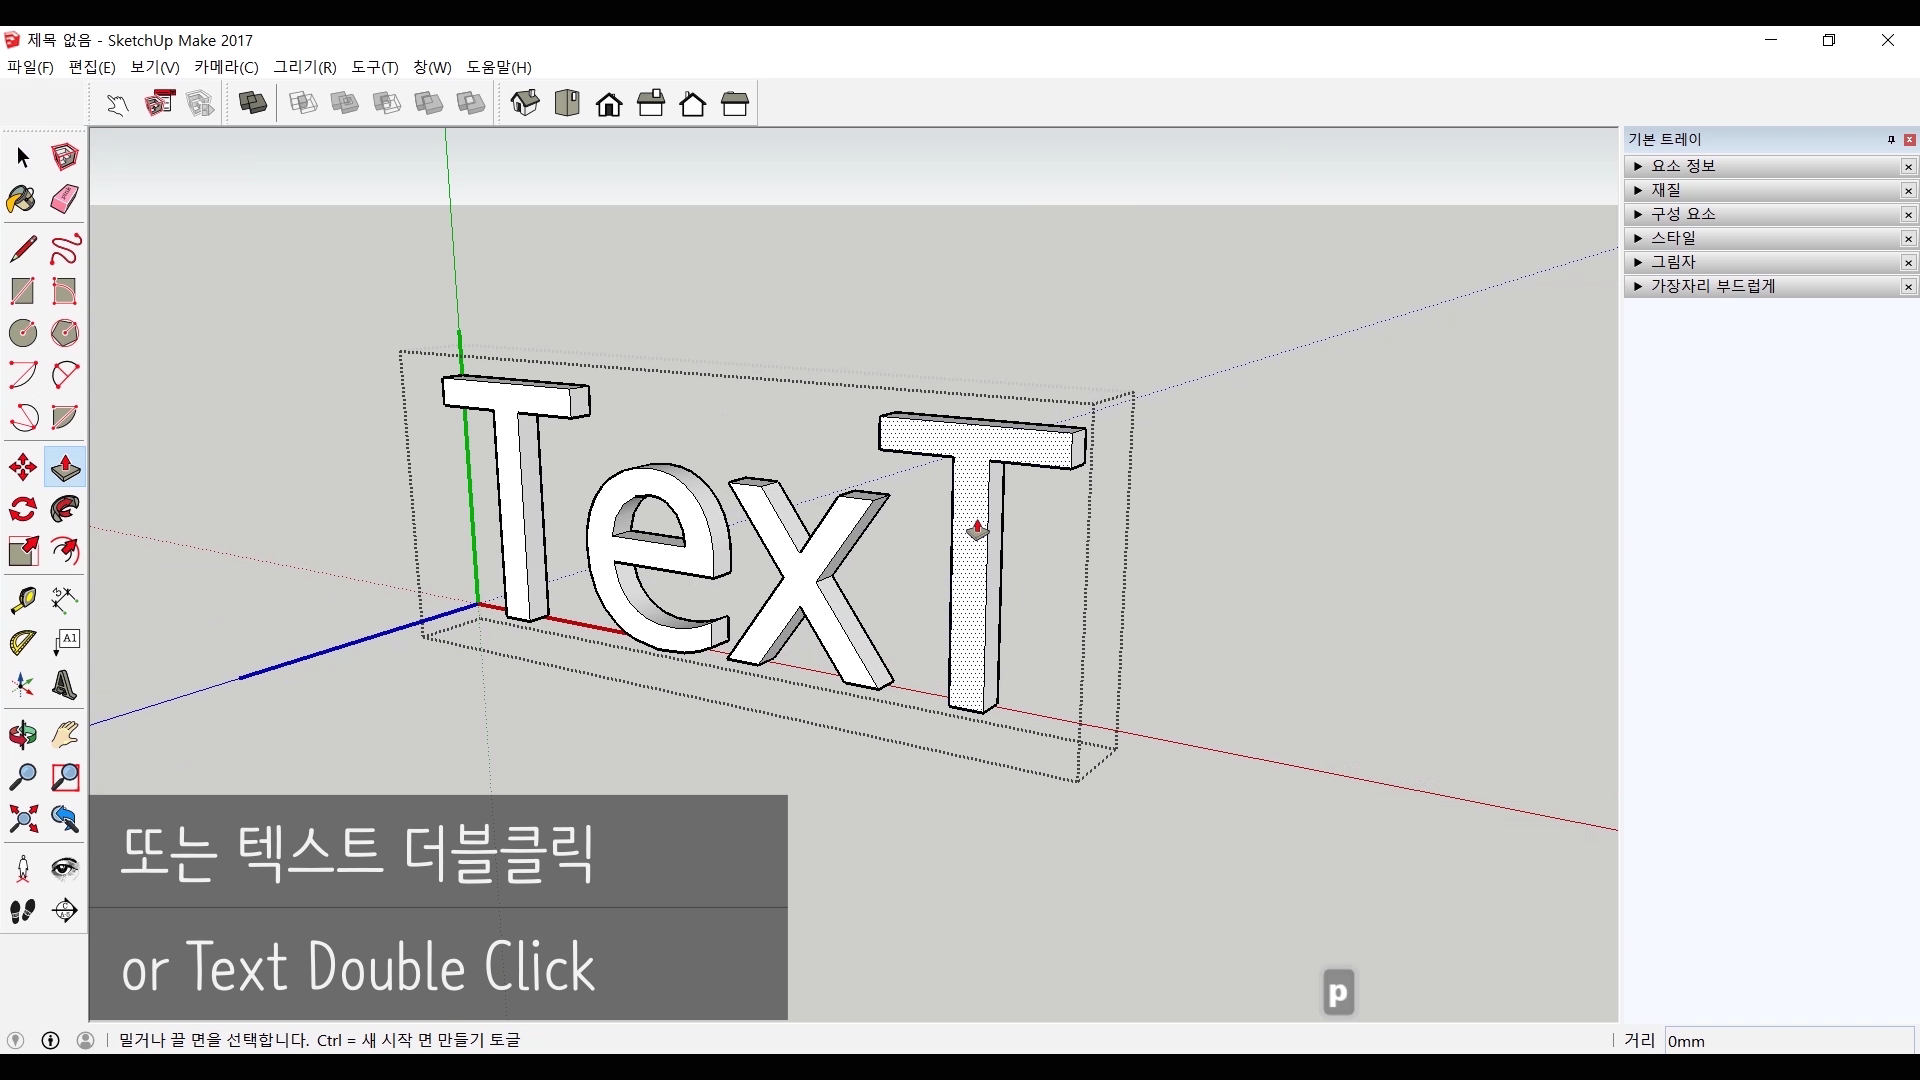Select the Zoom Extents tool
The width and height of the screenshot is (1920, 1080).
pos(23,820)
